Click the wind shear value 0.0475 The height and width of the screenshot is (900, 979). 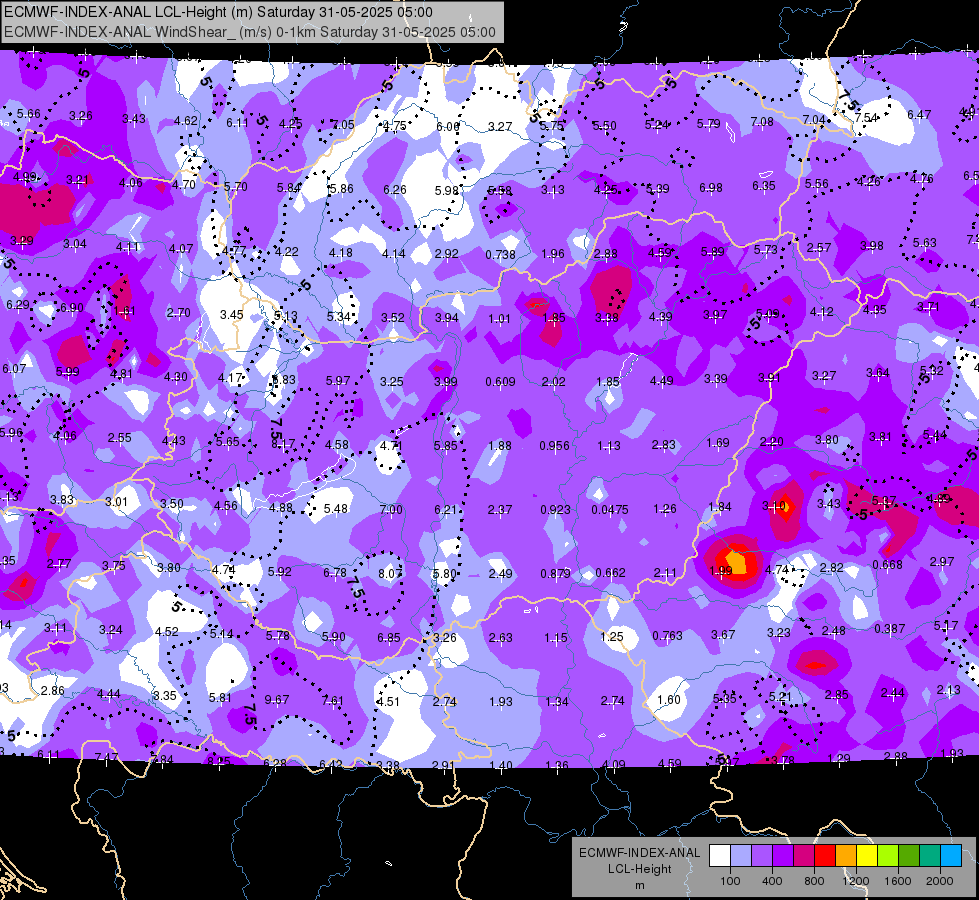(610, 510)
